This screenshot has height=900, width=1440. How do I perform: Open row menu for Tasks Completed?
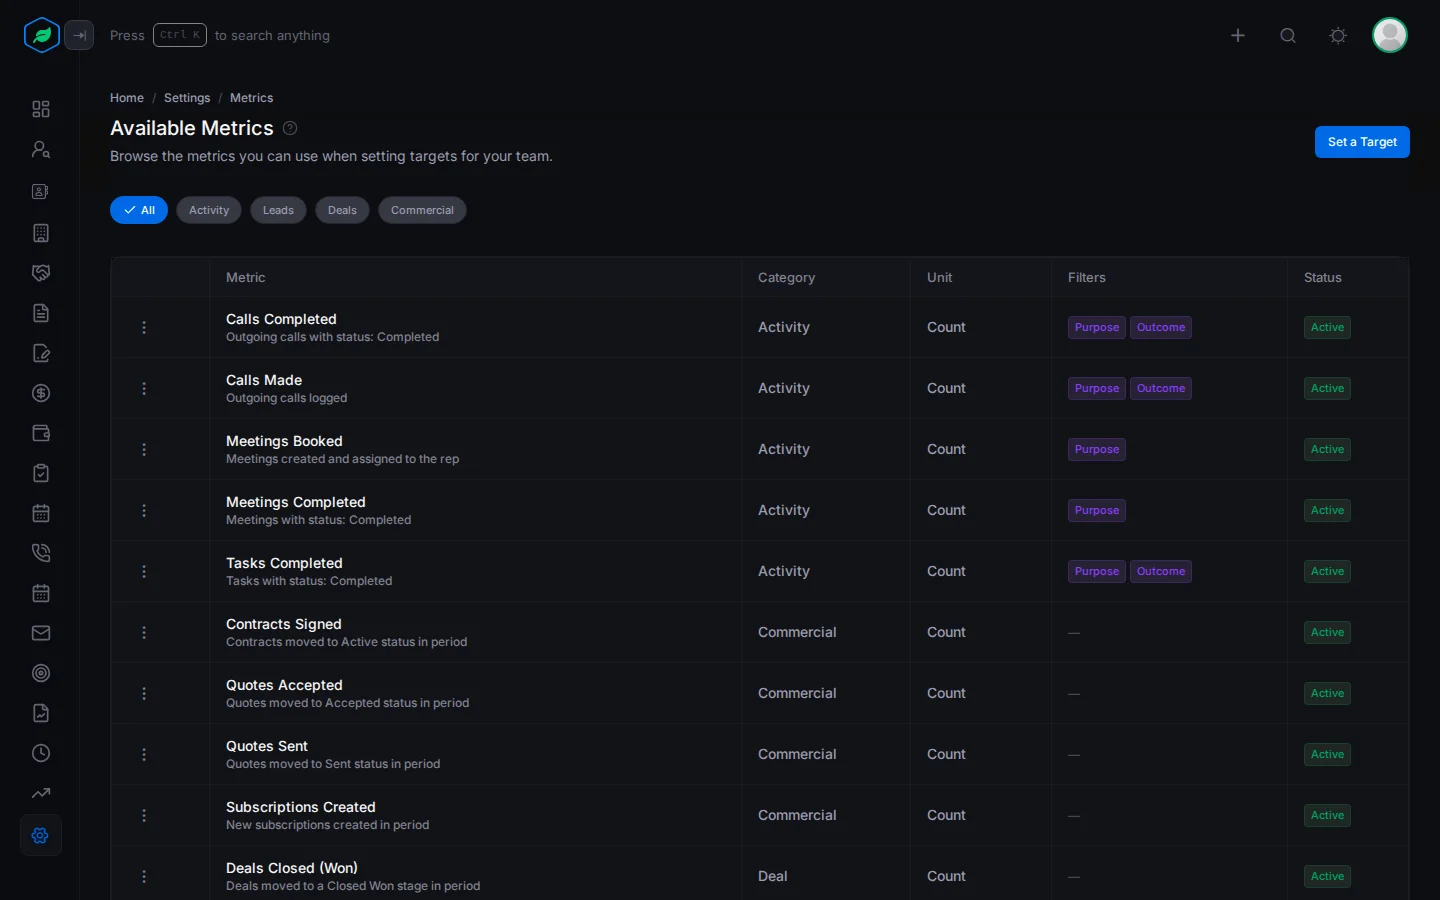tap(144, 571)
